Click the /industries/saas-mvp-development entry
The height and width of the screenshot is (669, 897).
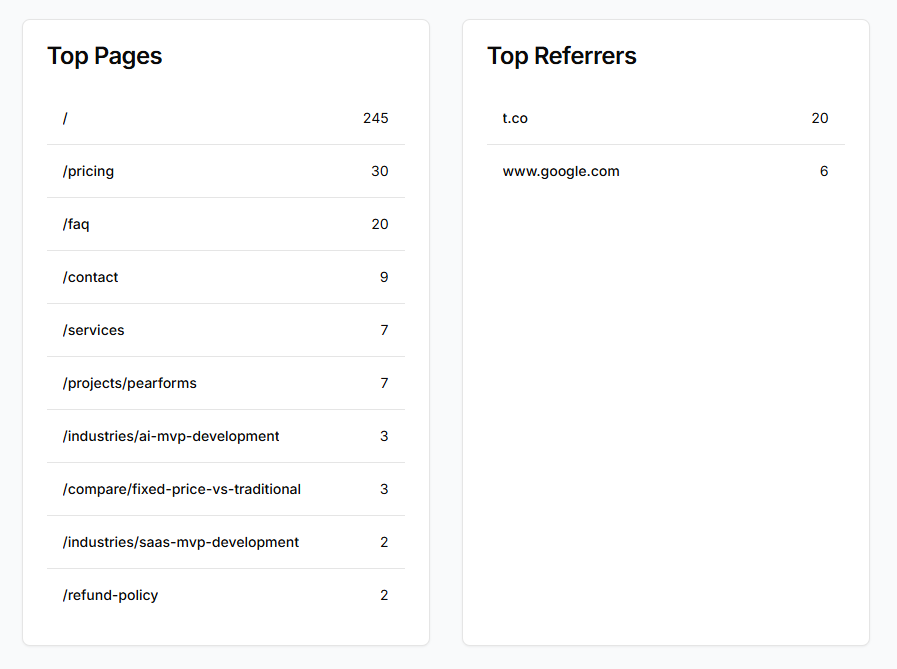click(x=180, y=542)
